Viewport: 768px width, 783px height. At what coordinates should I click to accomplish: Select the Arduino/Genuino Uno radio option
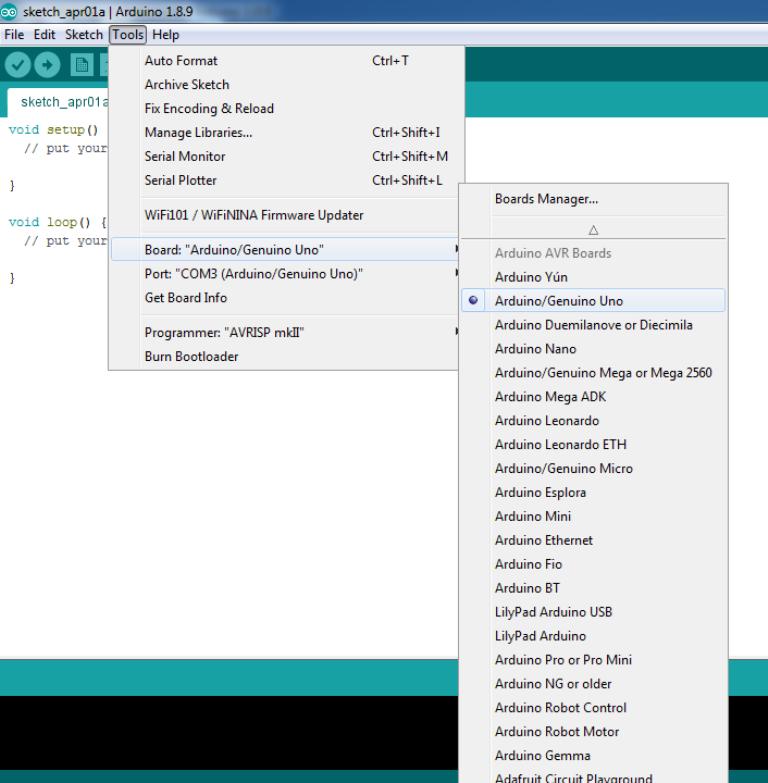[x=593, y=301]
